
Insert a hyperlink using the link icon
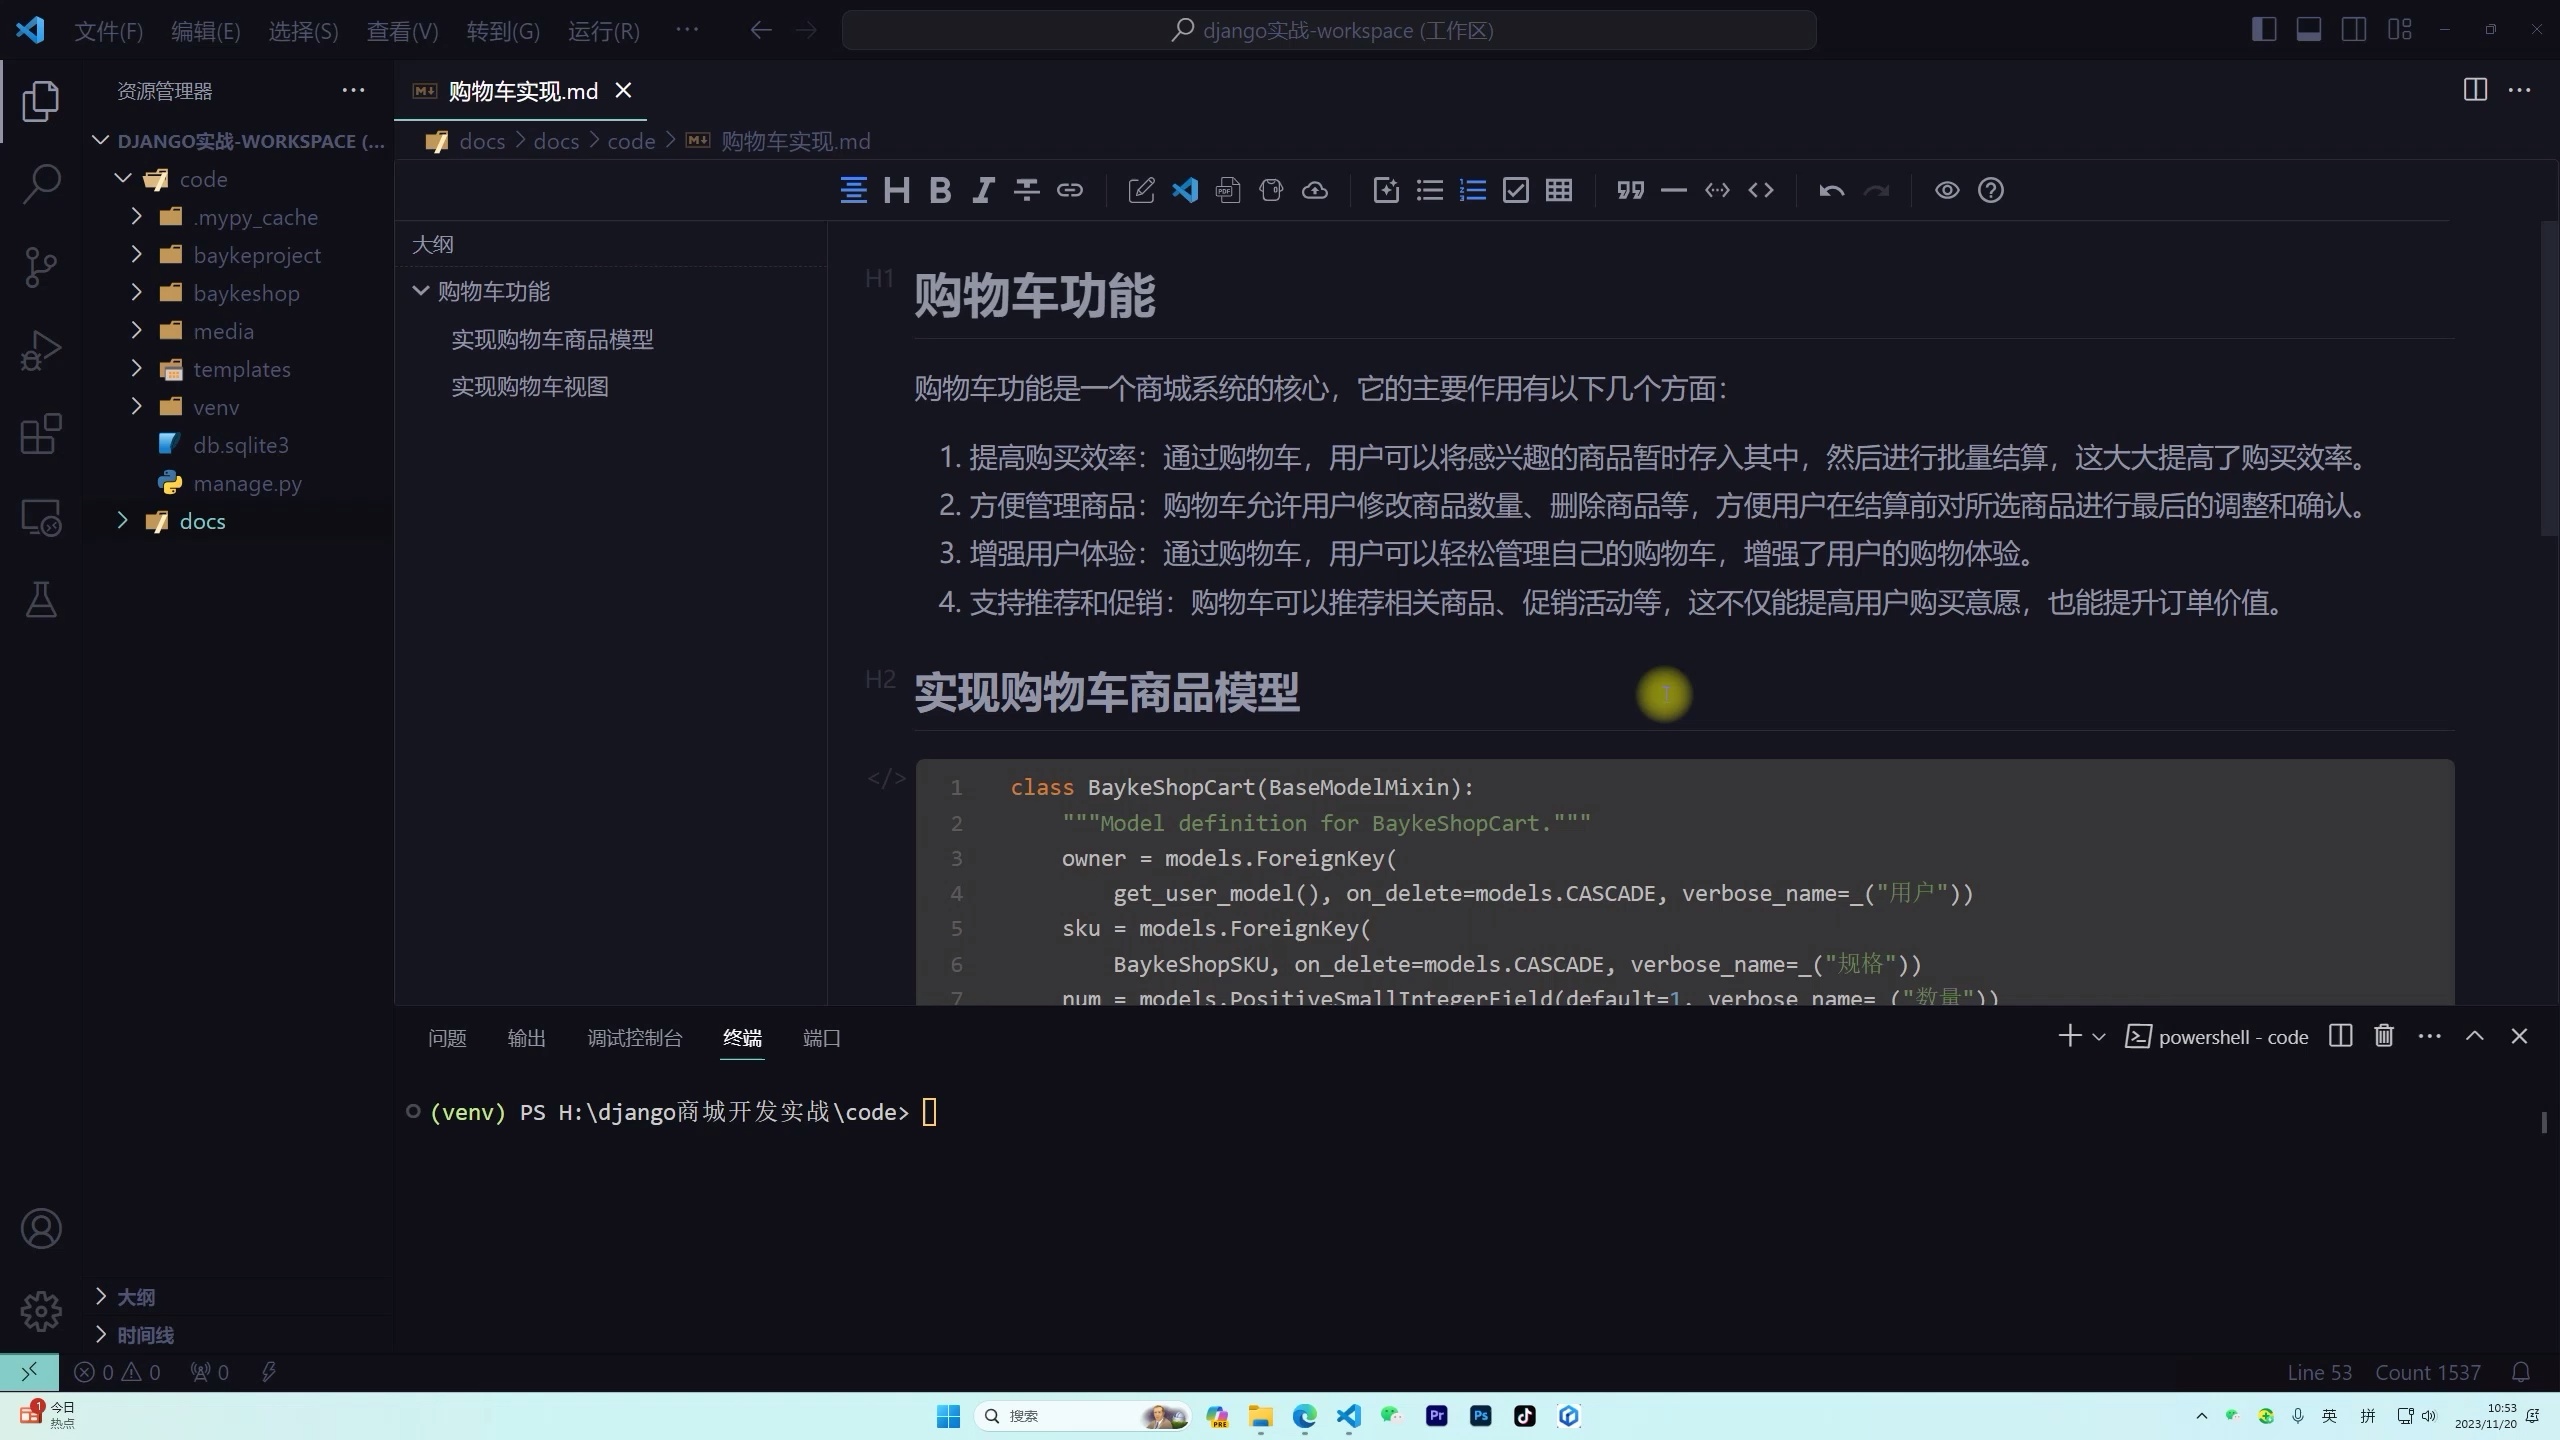[1071, 190]
